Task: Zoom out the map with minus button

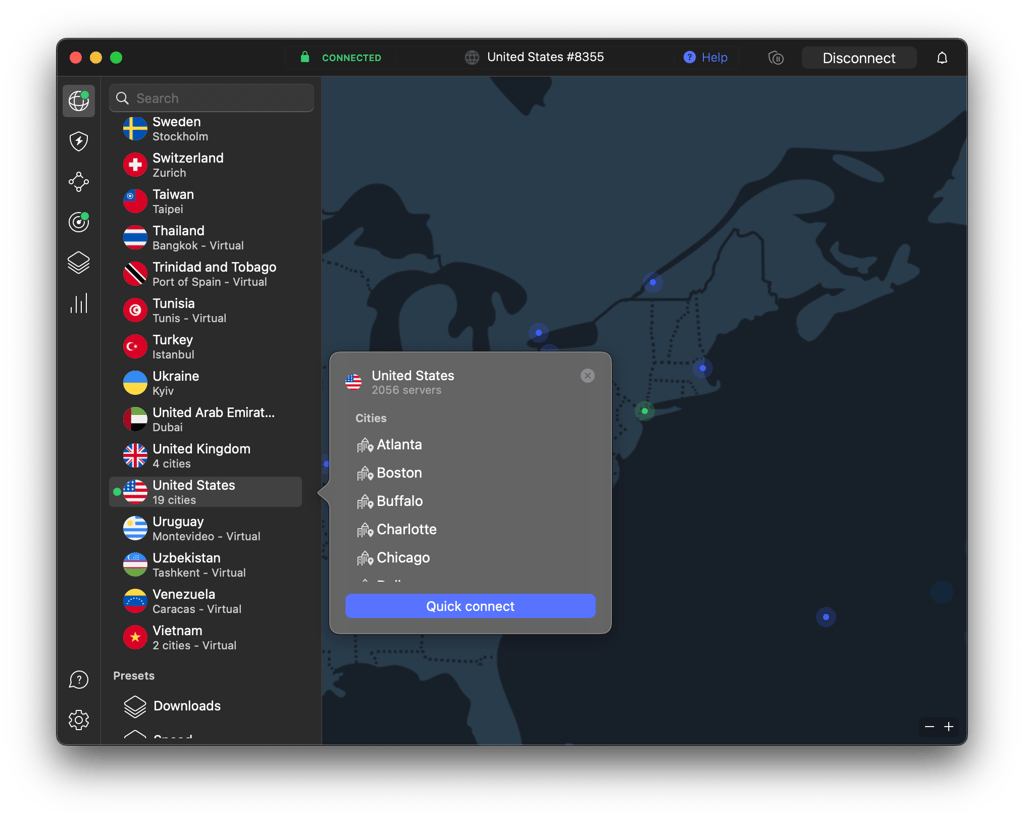Action: tap(929, 727)
